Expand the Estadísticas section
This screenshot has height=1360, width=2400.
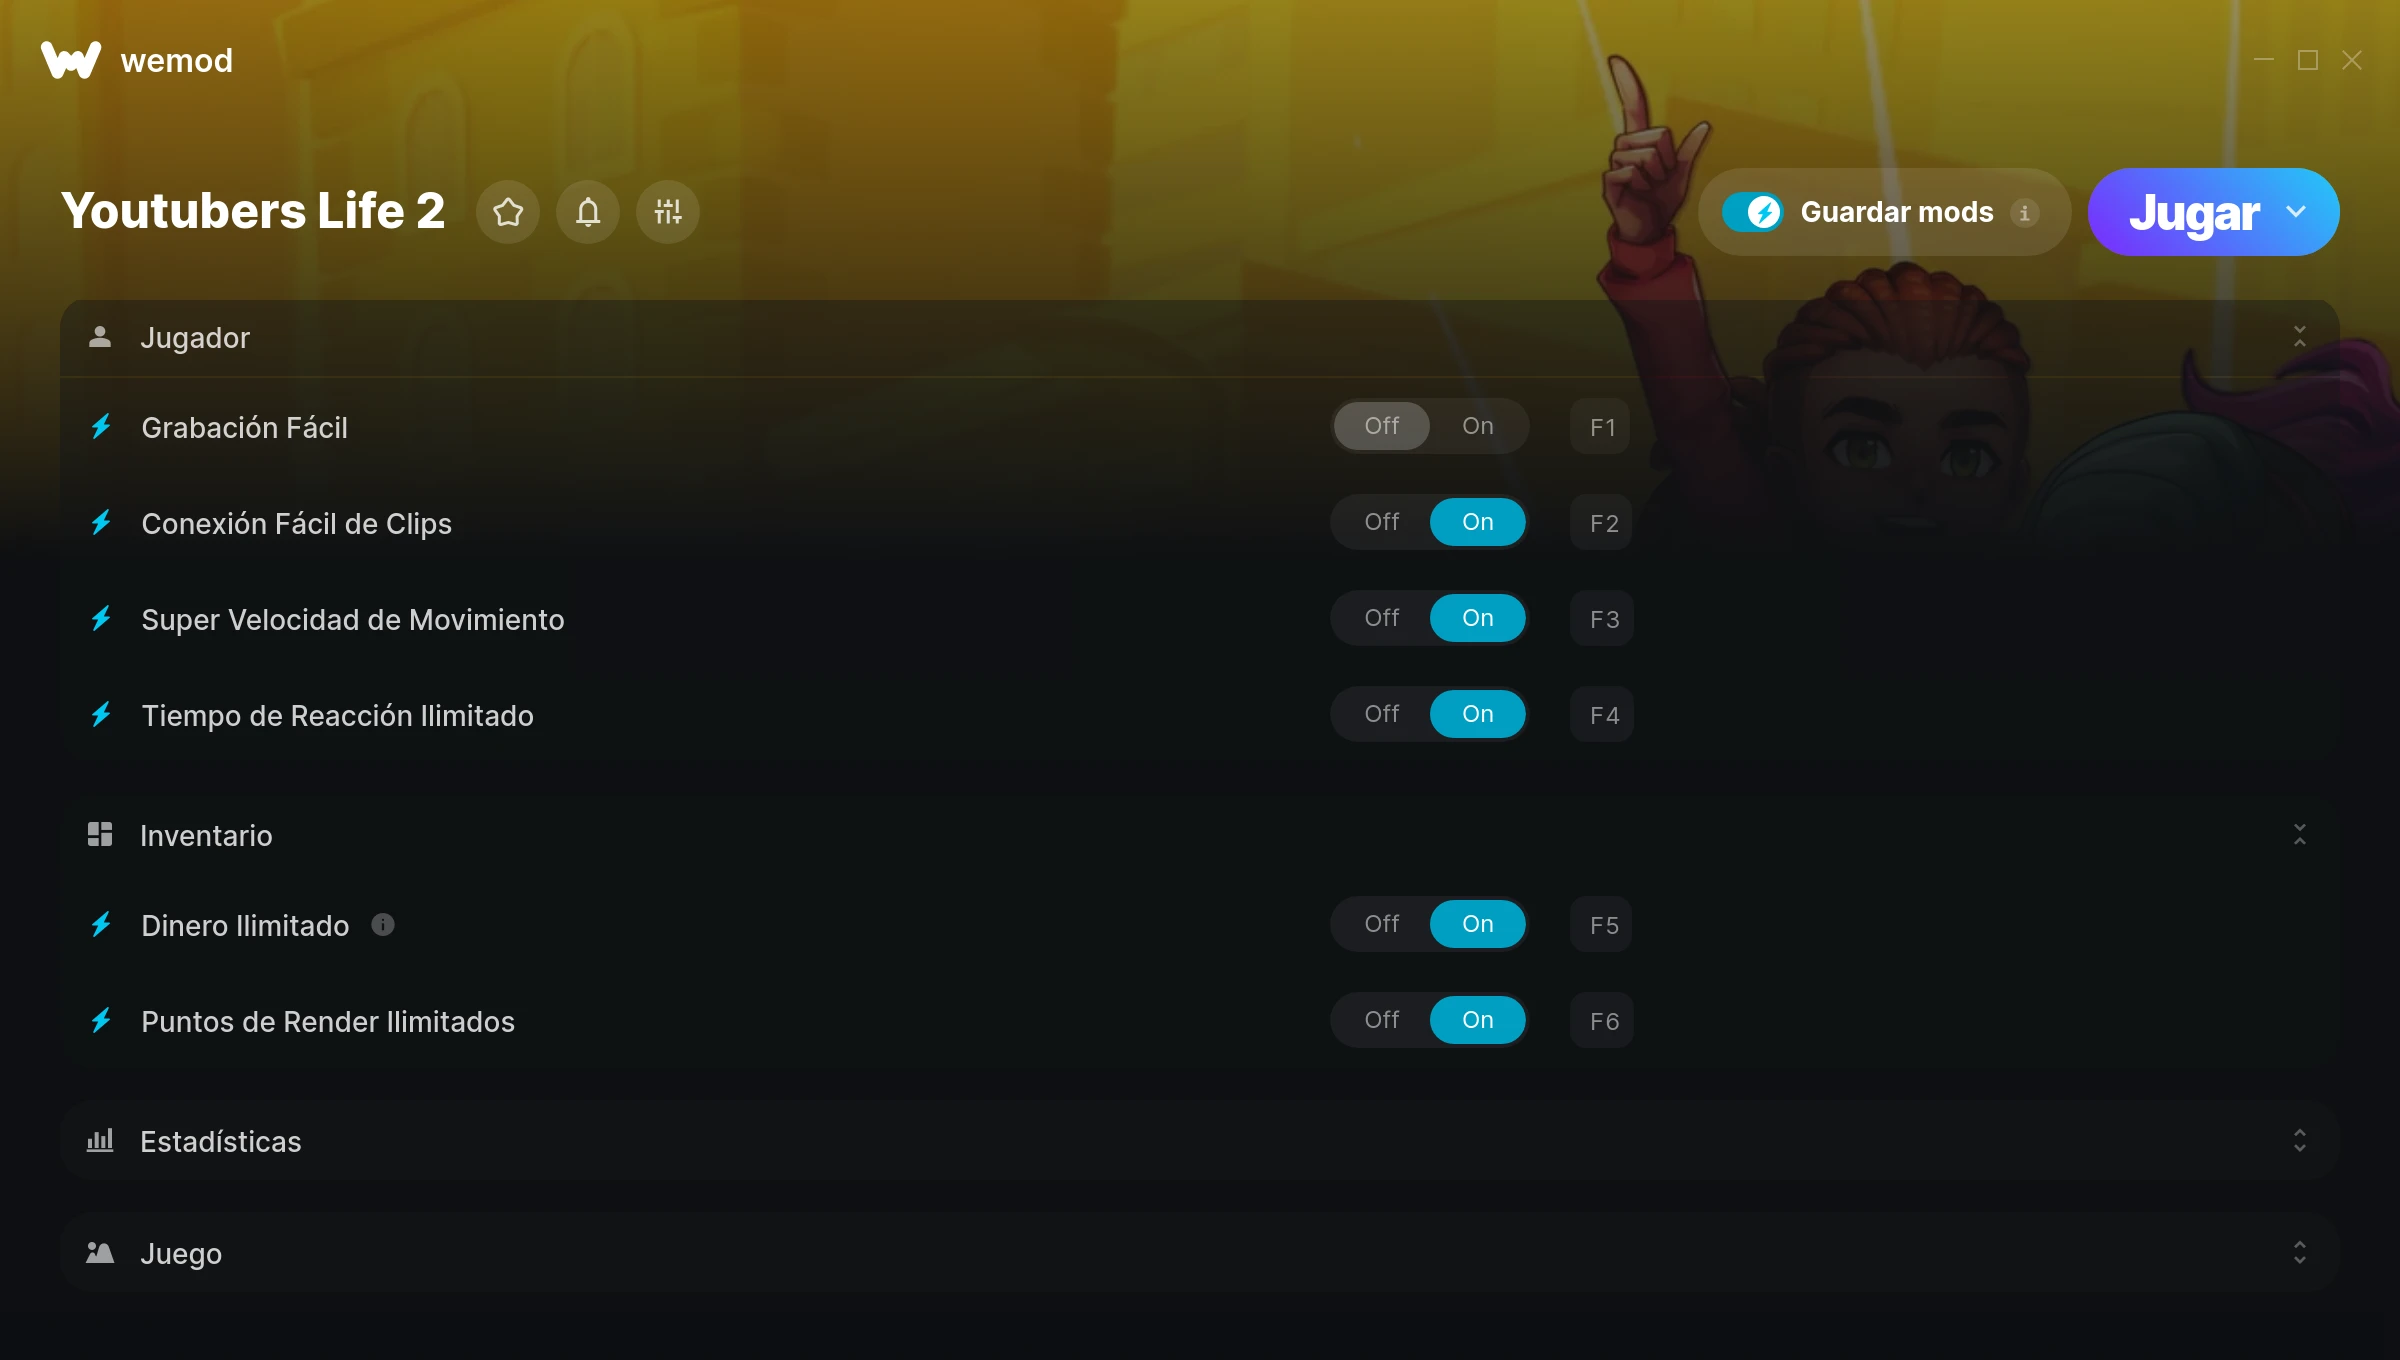[x=2300, y=1141]
